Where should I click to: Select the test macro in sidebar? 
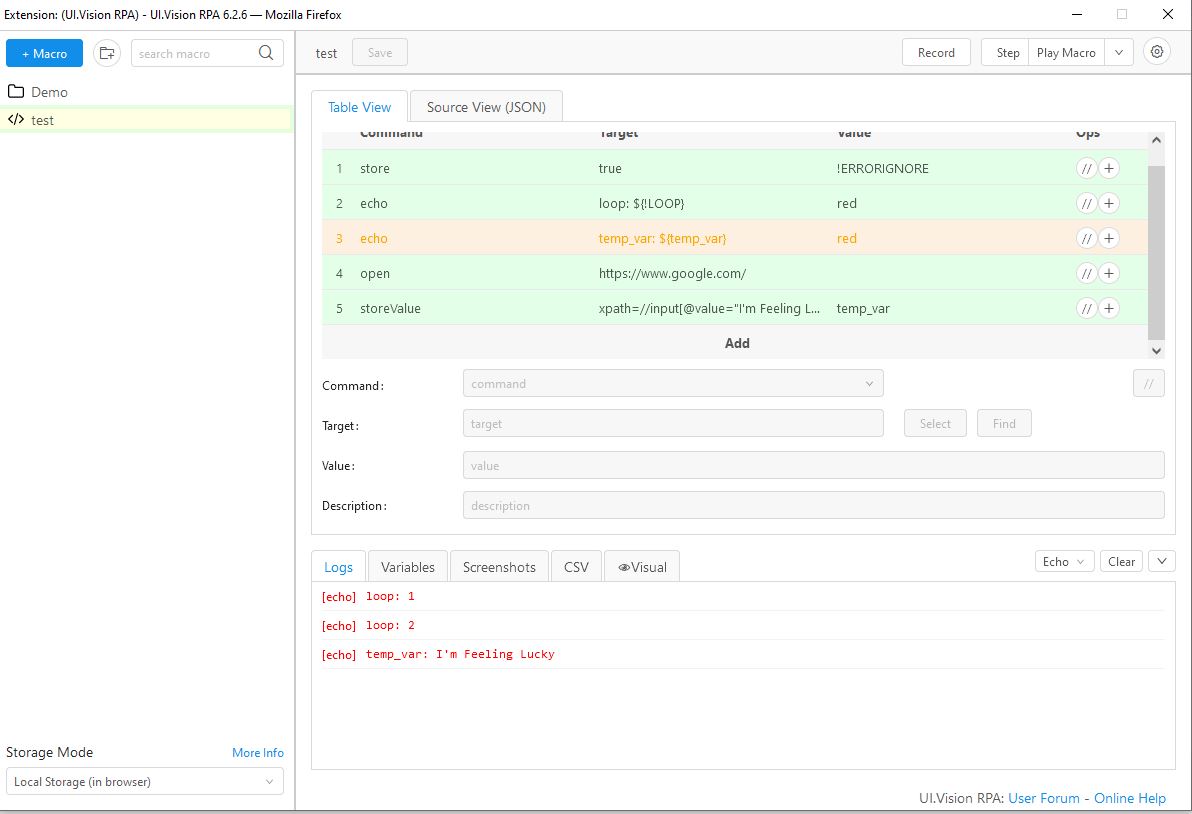coord(146,120)
